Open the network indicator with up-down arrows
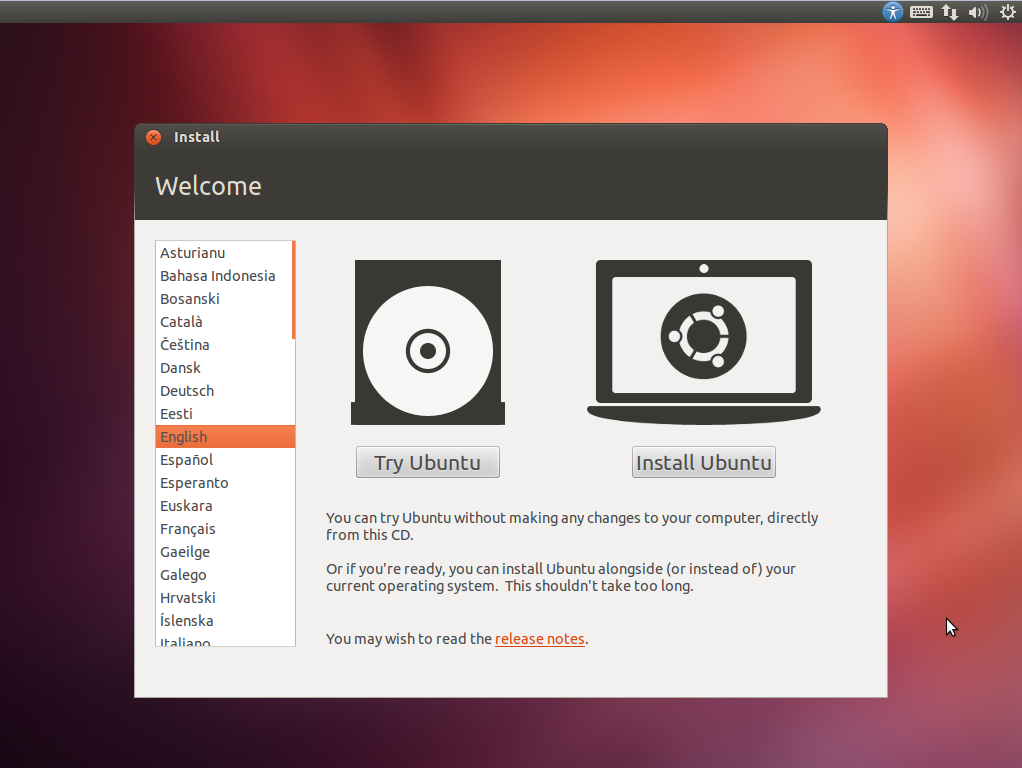The width and height of the screenshot is (1022, 768). 948,12
